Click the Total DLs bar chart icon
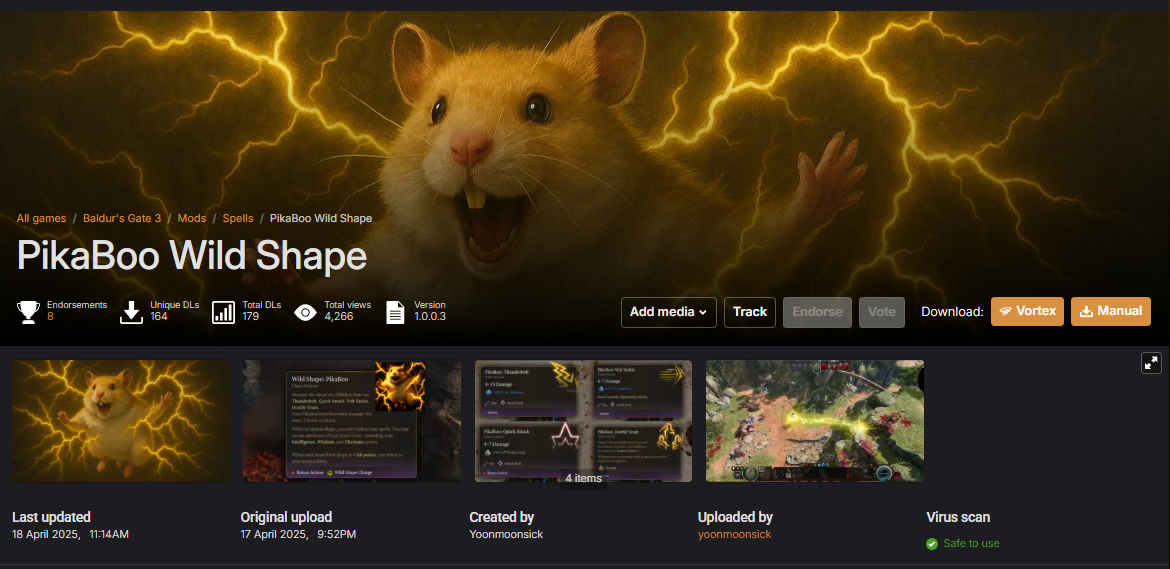The height and width of the screenshot is (569, 1170). (224, 312)
